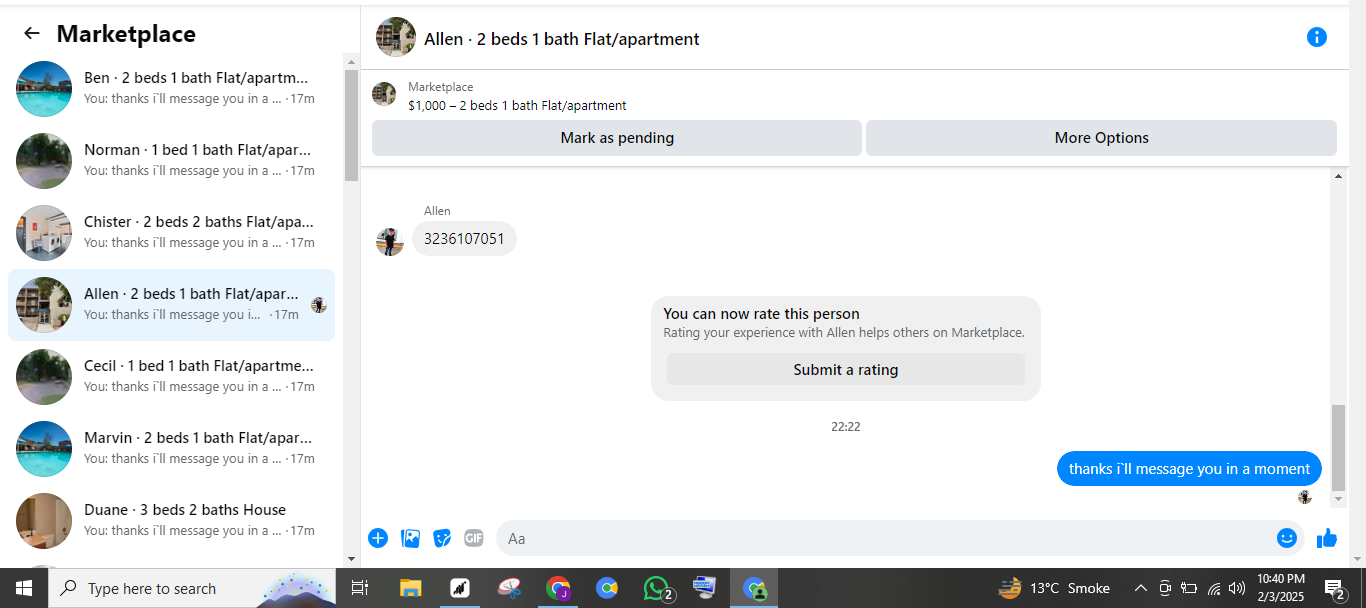Open Chister 2 beds 2 baths conversation
1366x608 pixels.
click(171, 232)
